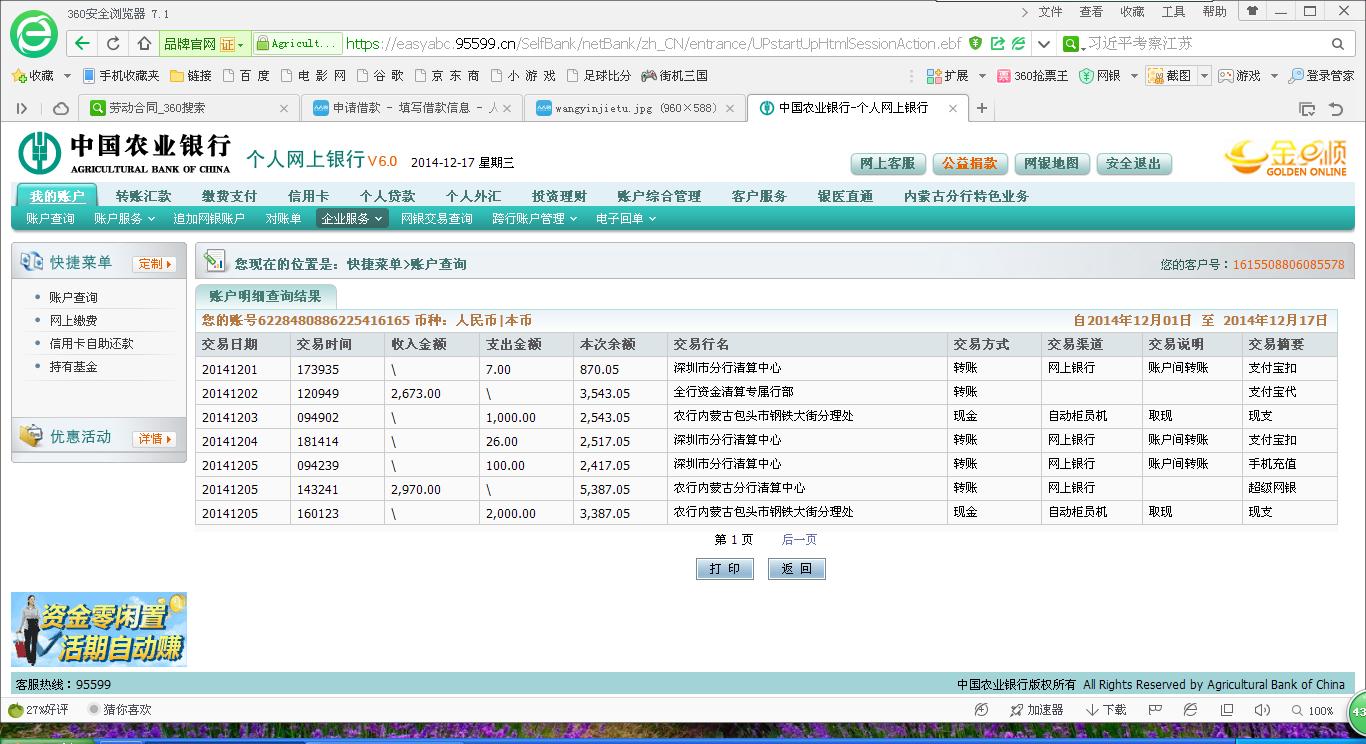Expand the 企业服务 dropdown menu
Image resolution: width=1366 pixels, height=744 pixels.
point(351,219)
